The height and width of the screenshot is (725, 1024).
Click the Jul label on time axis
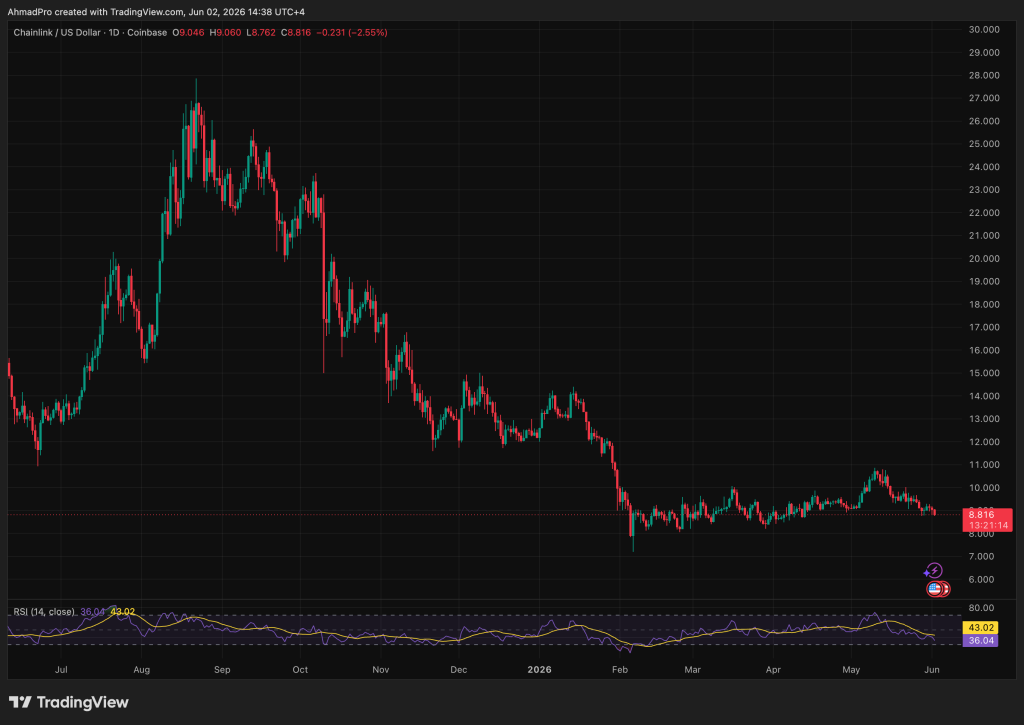coord(61,669)
